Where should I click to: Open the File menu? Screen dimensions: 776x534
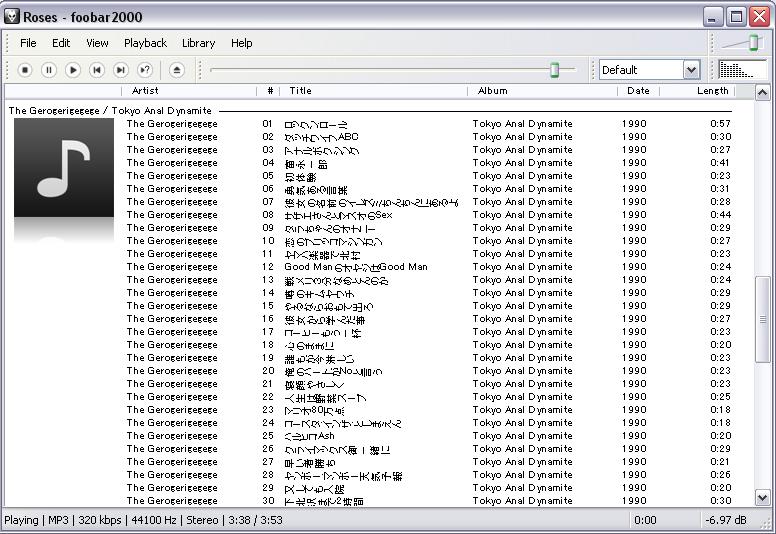pos(28,43)
